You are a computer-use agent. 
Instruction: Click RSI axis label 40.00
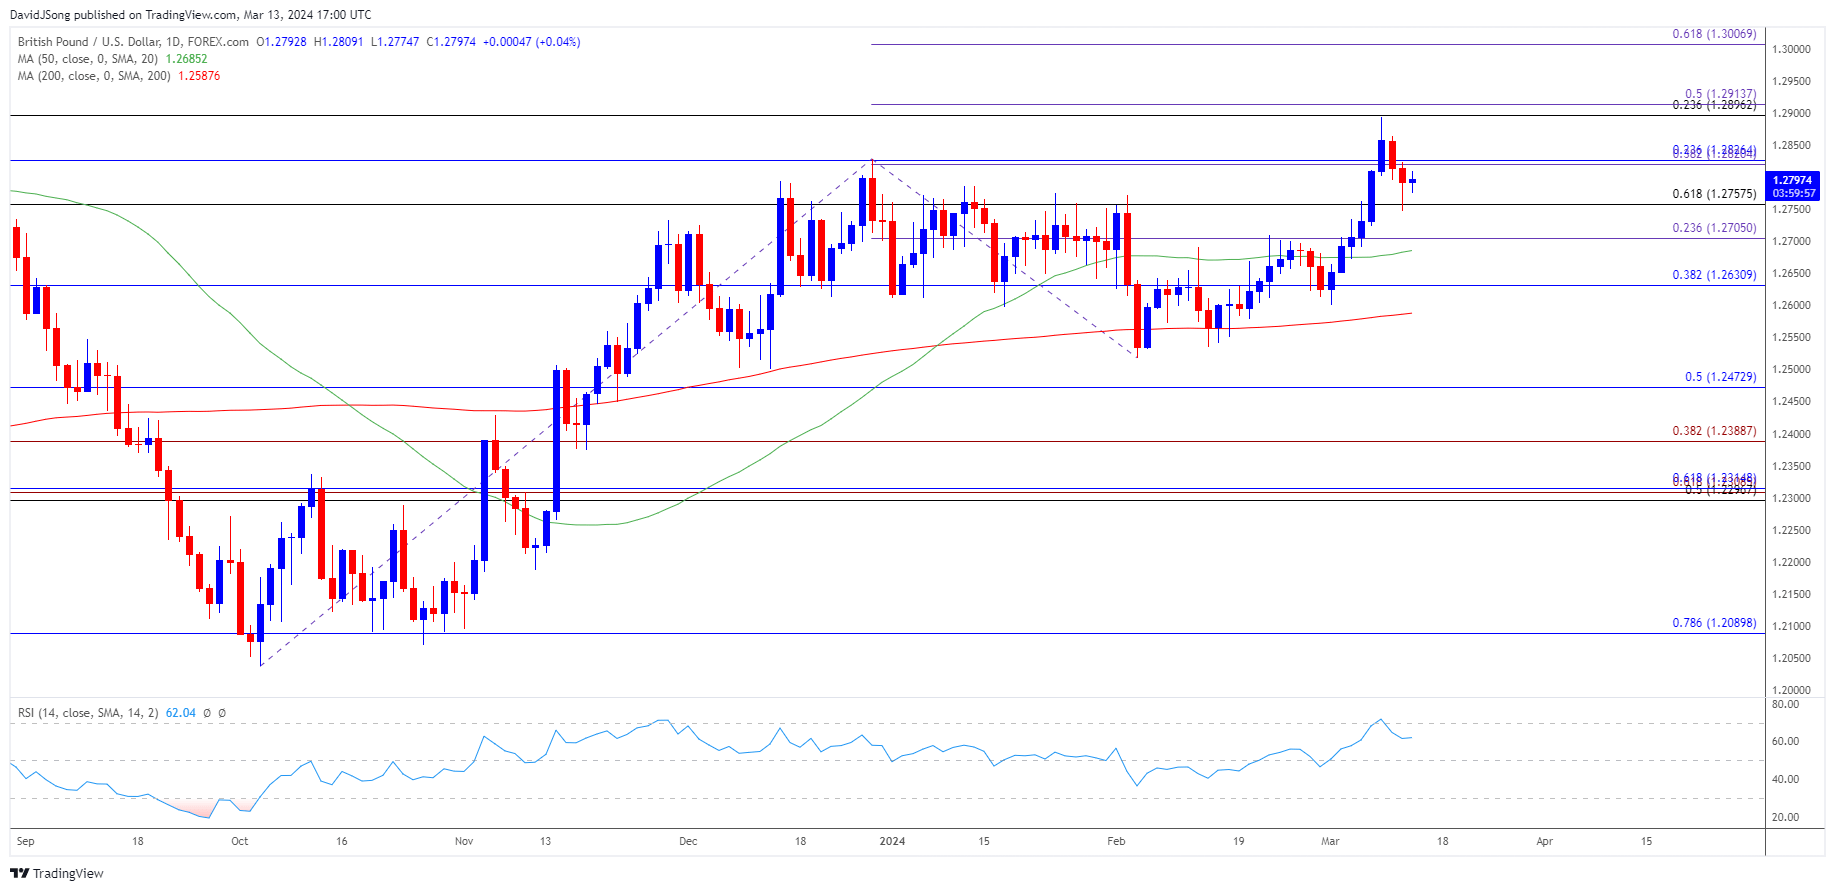[1785, 779]
